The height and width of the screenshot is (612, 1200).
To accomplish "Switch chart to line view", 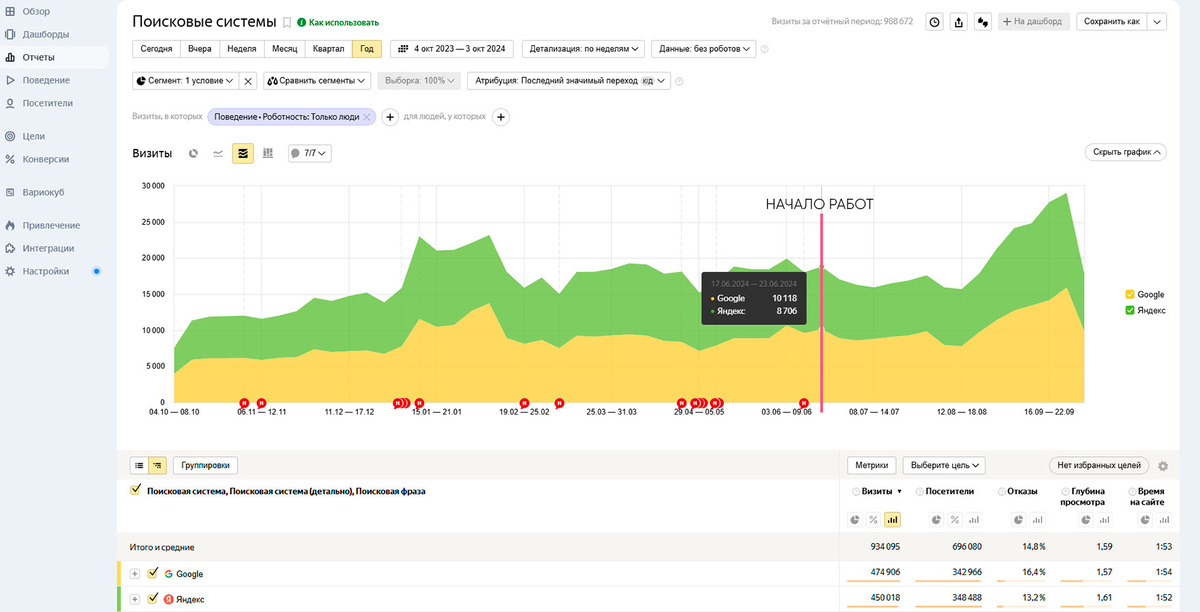I will 218,153.
